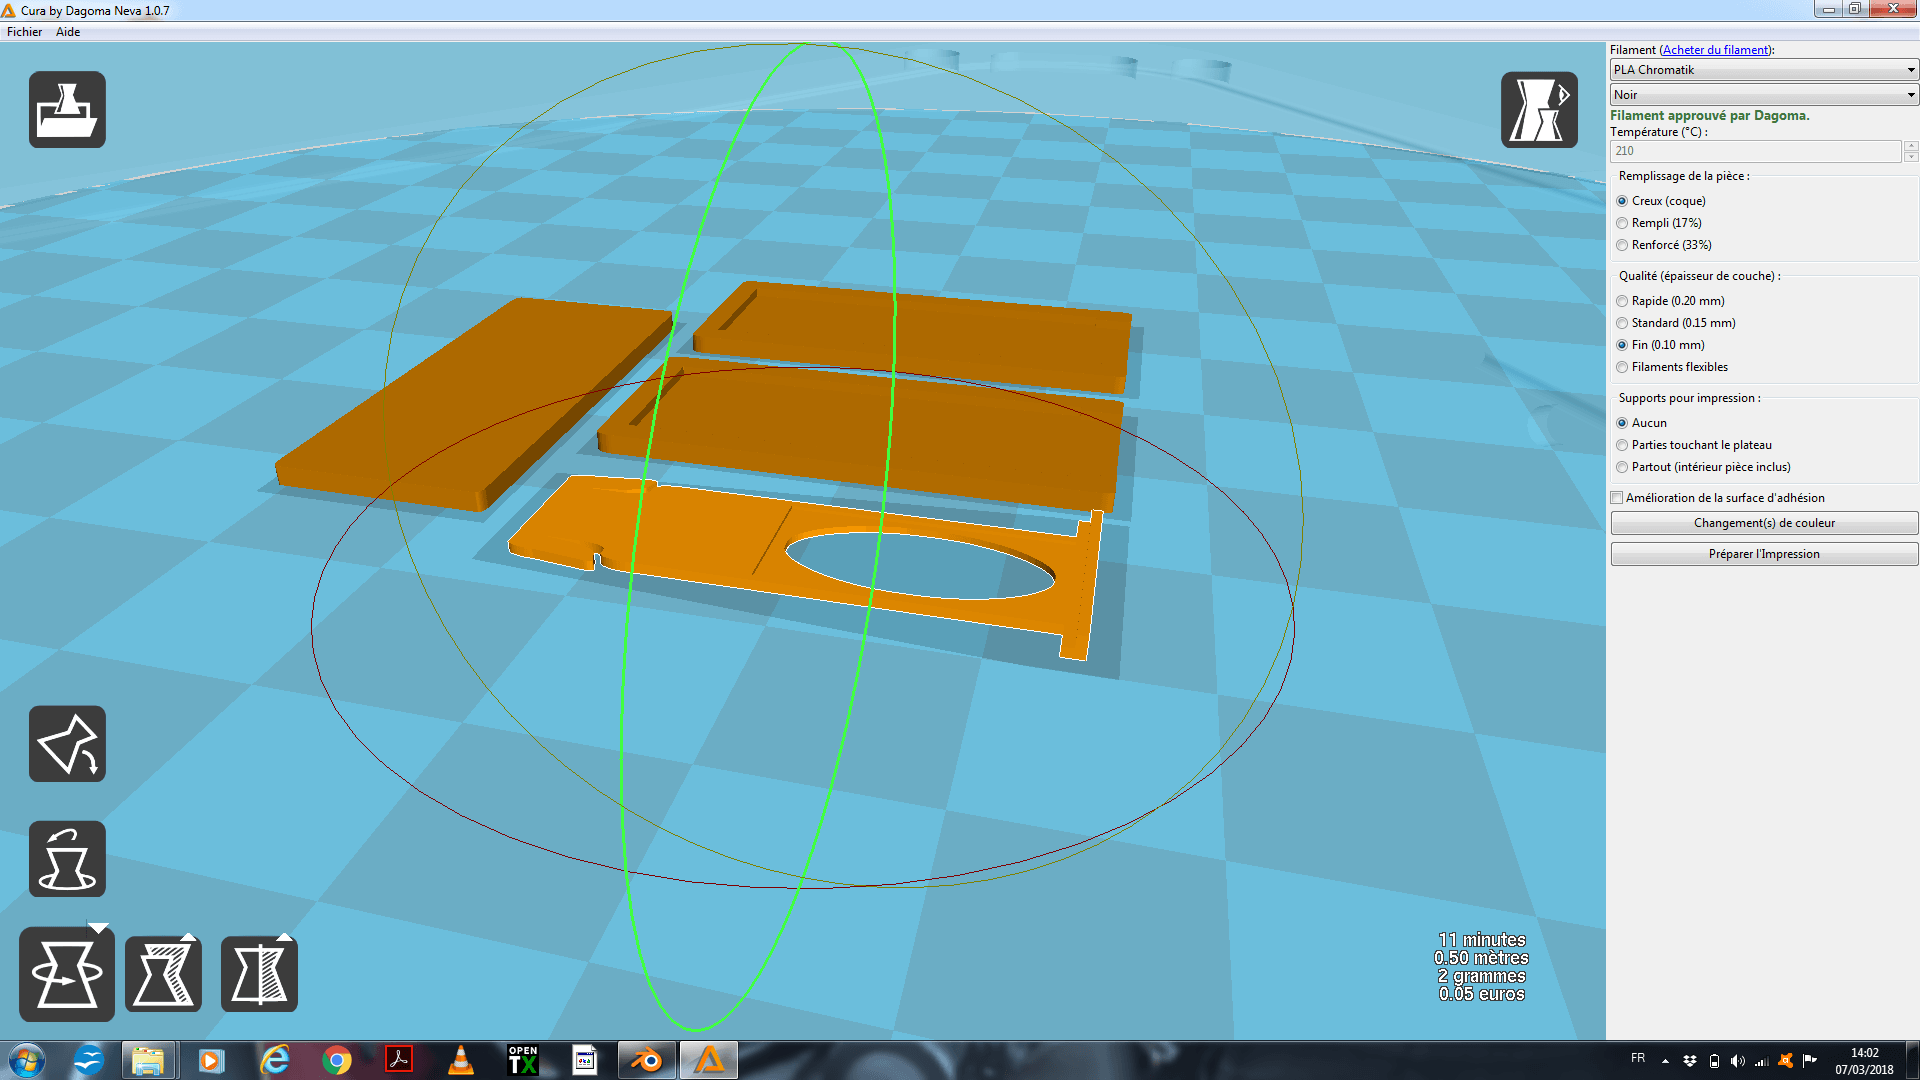Screen dimensions: 1920x1080
Task: Click the Load model file icon
Action: 67,110
